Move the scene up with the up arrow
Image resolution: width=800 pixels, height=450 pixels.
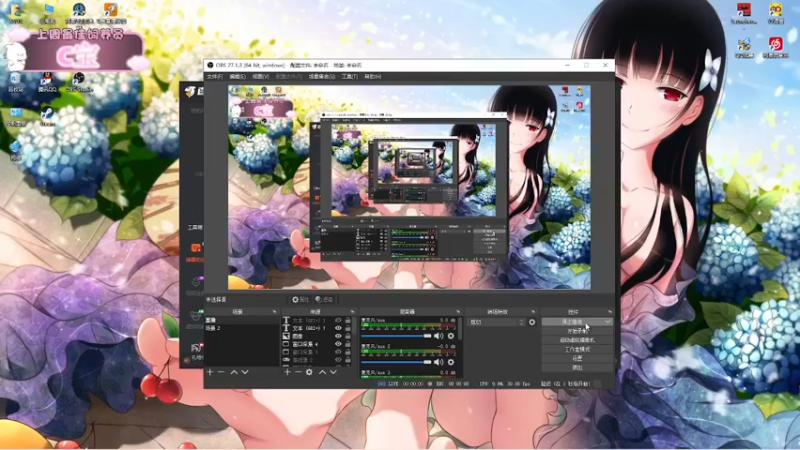point(234,372)
